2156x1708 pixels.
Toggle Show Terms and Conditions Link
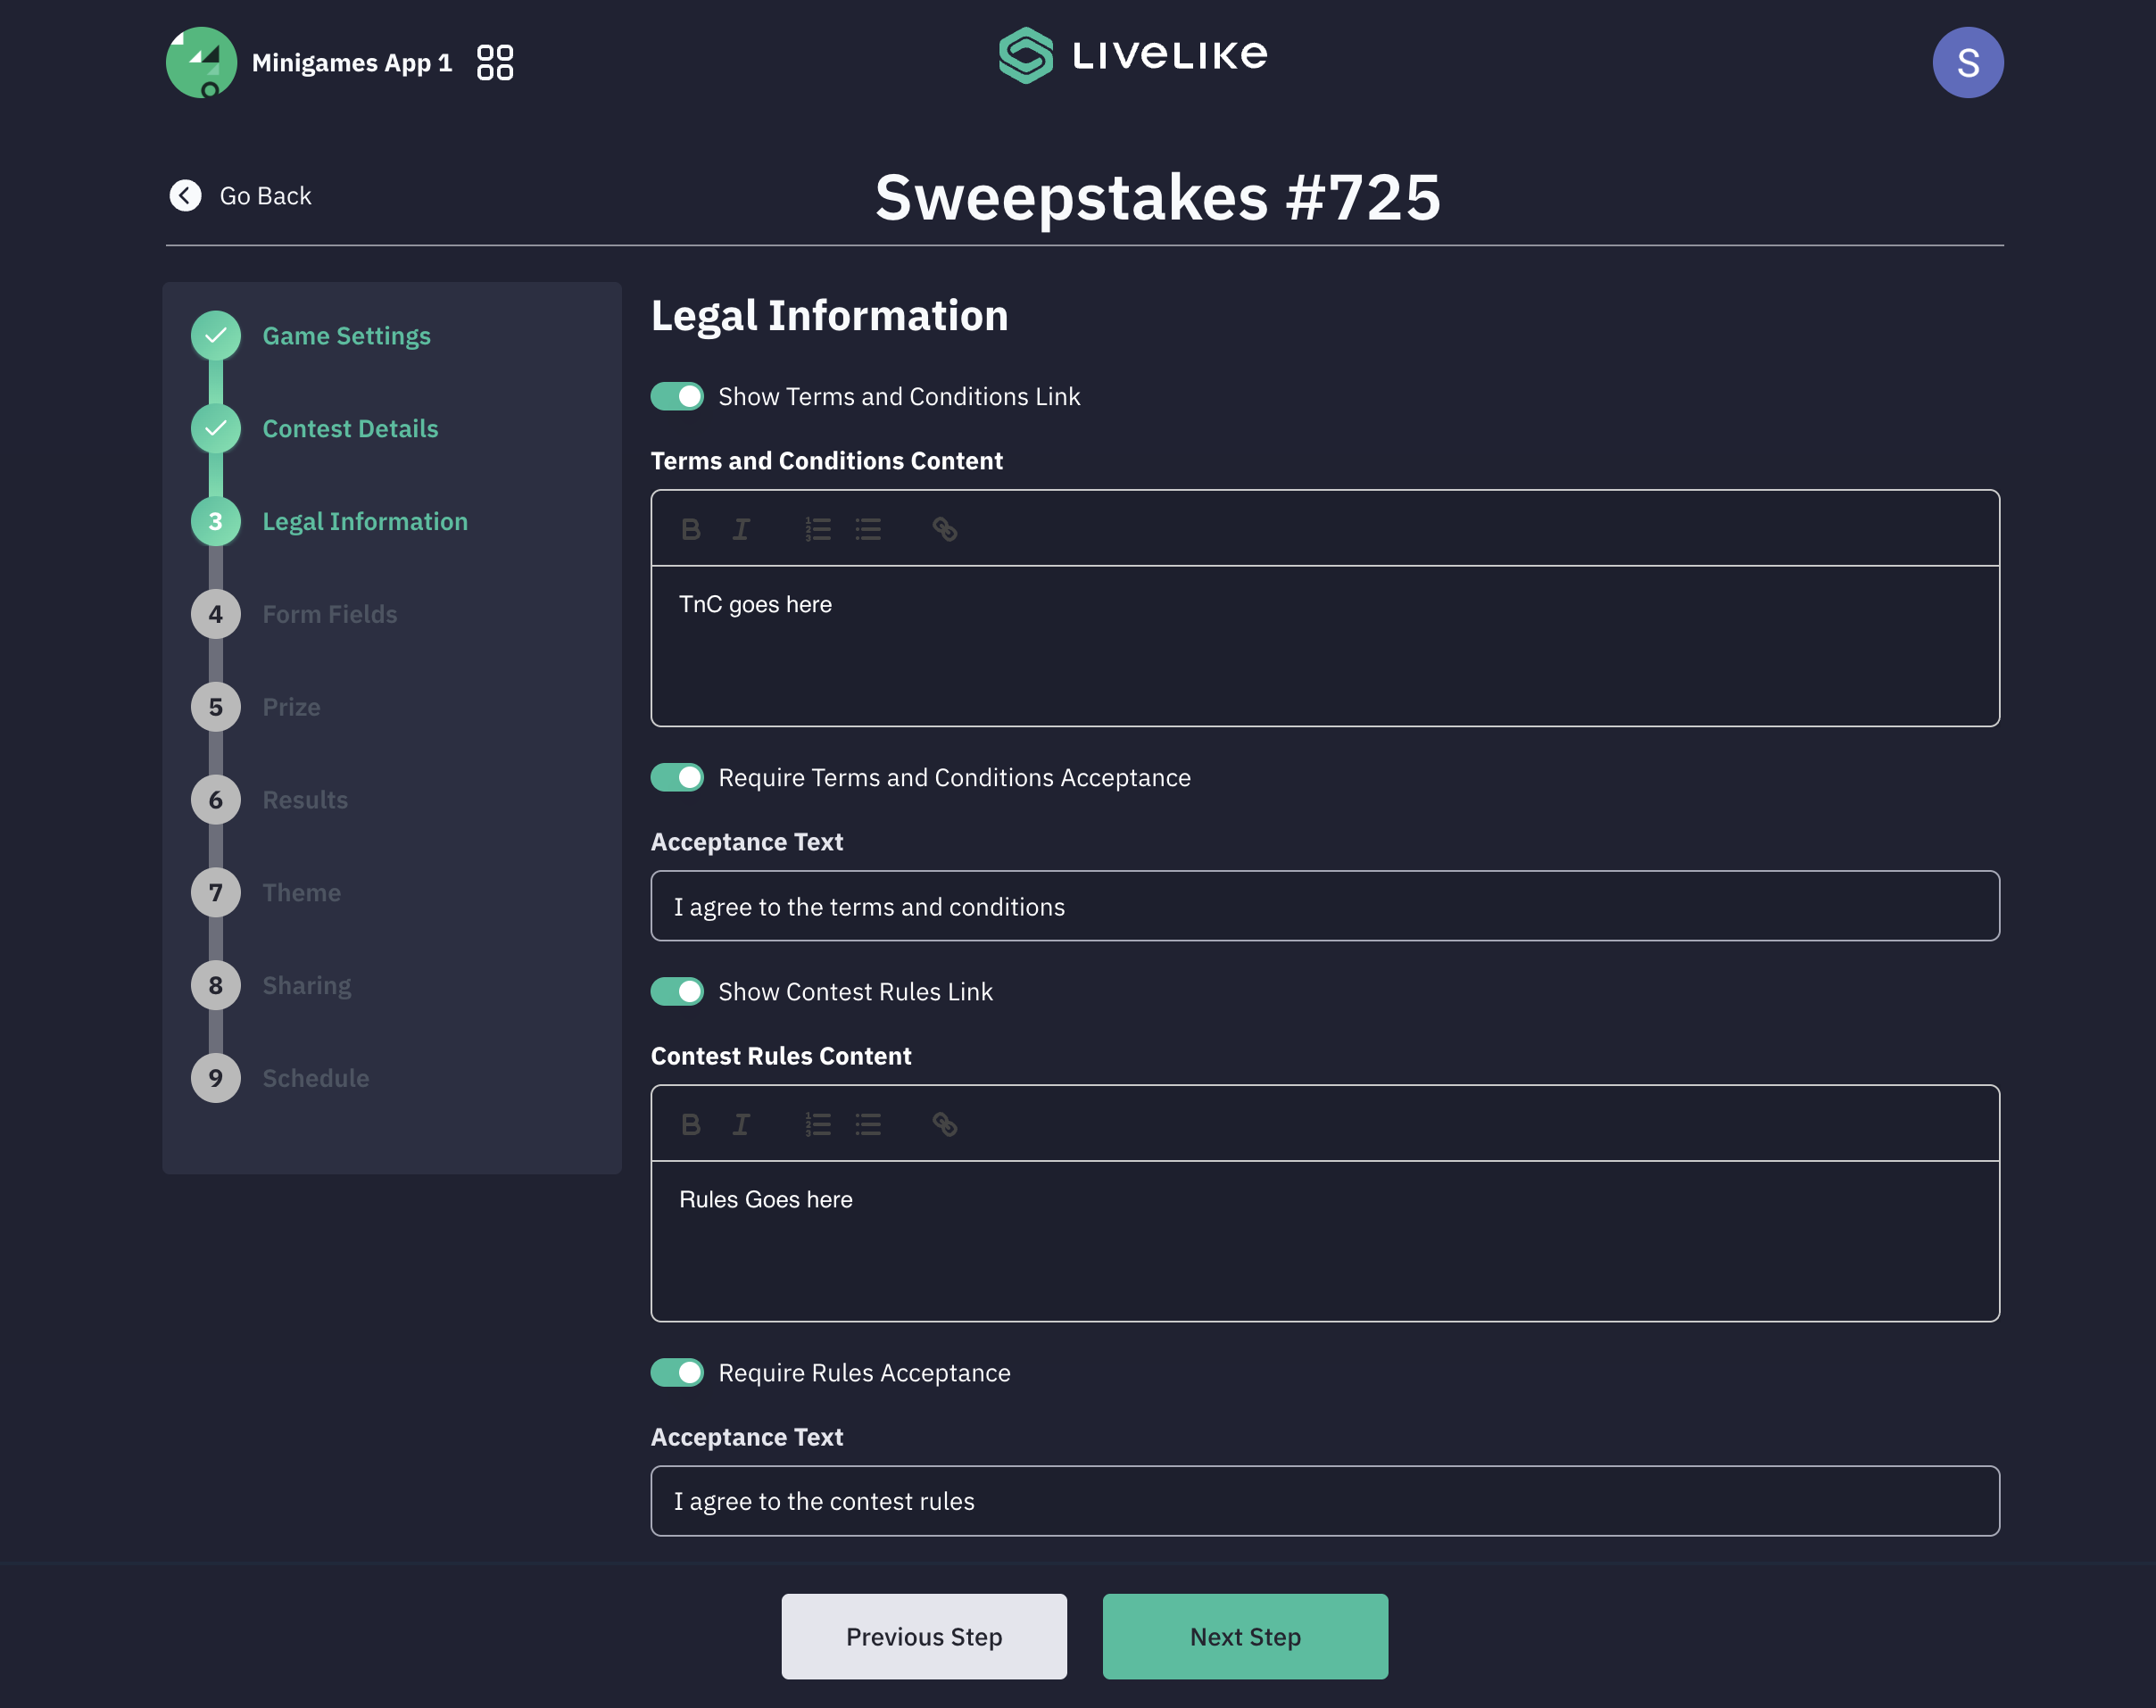click(677, 396)
